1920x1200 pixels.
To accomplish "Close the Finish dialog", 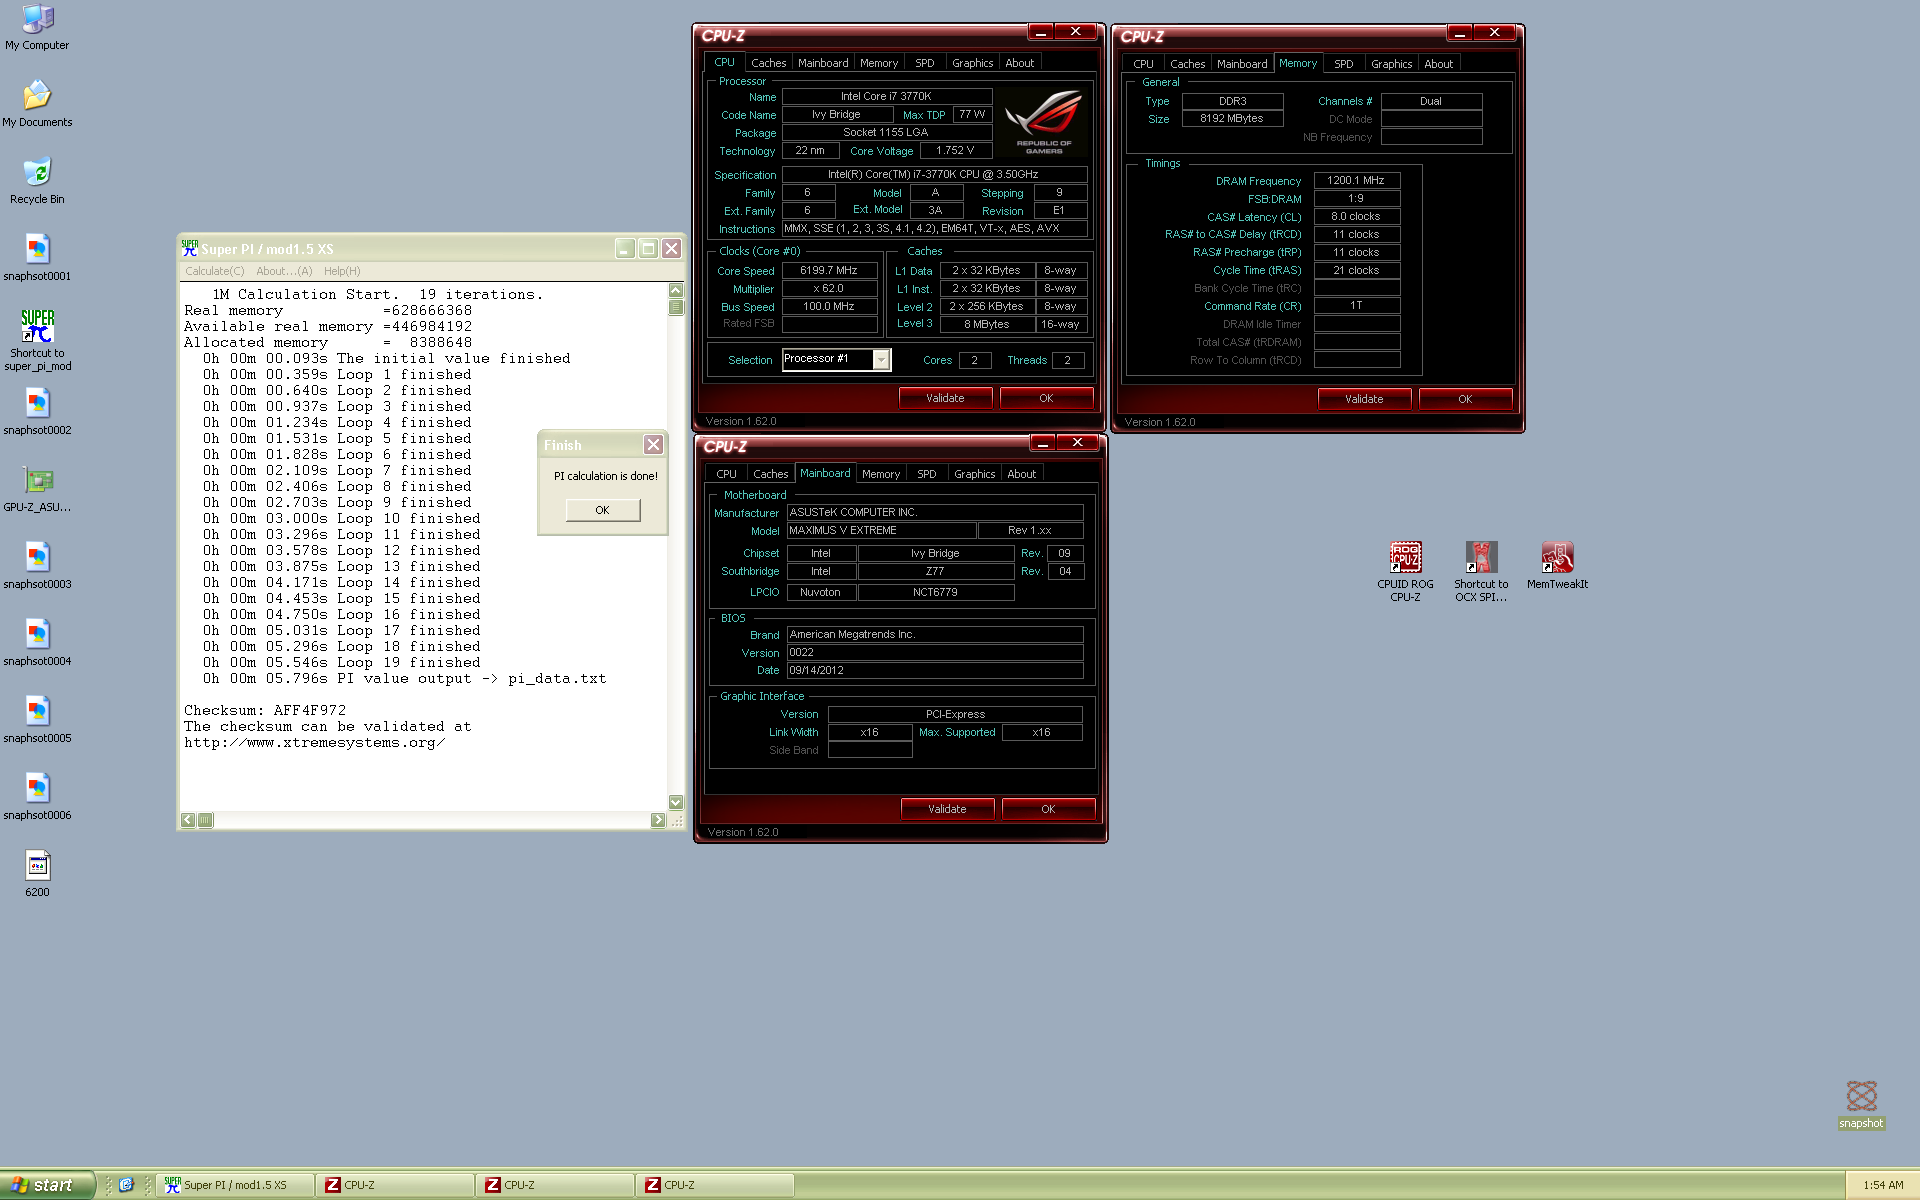I will [x=653, y=445].
